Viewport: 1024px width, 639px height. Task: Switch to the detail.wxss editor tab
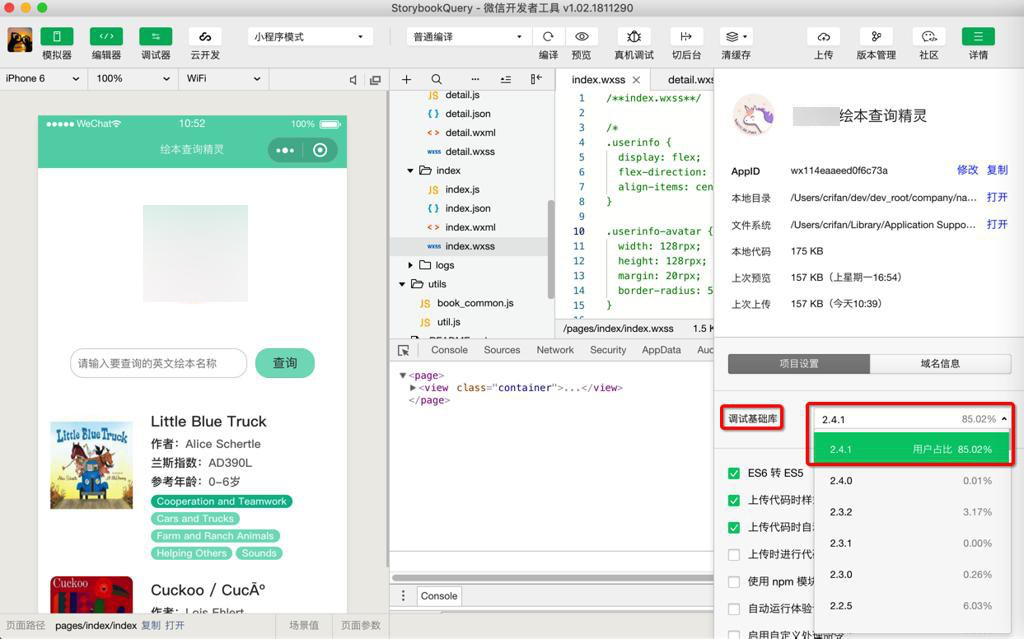[x=690, y=80]
